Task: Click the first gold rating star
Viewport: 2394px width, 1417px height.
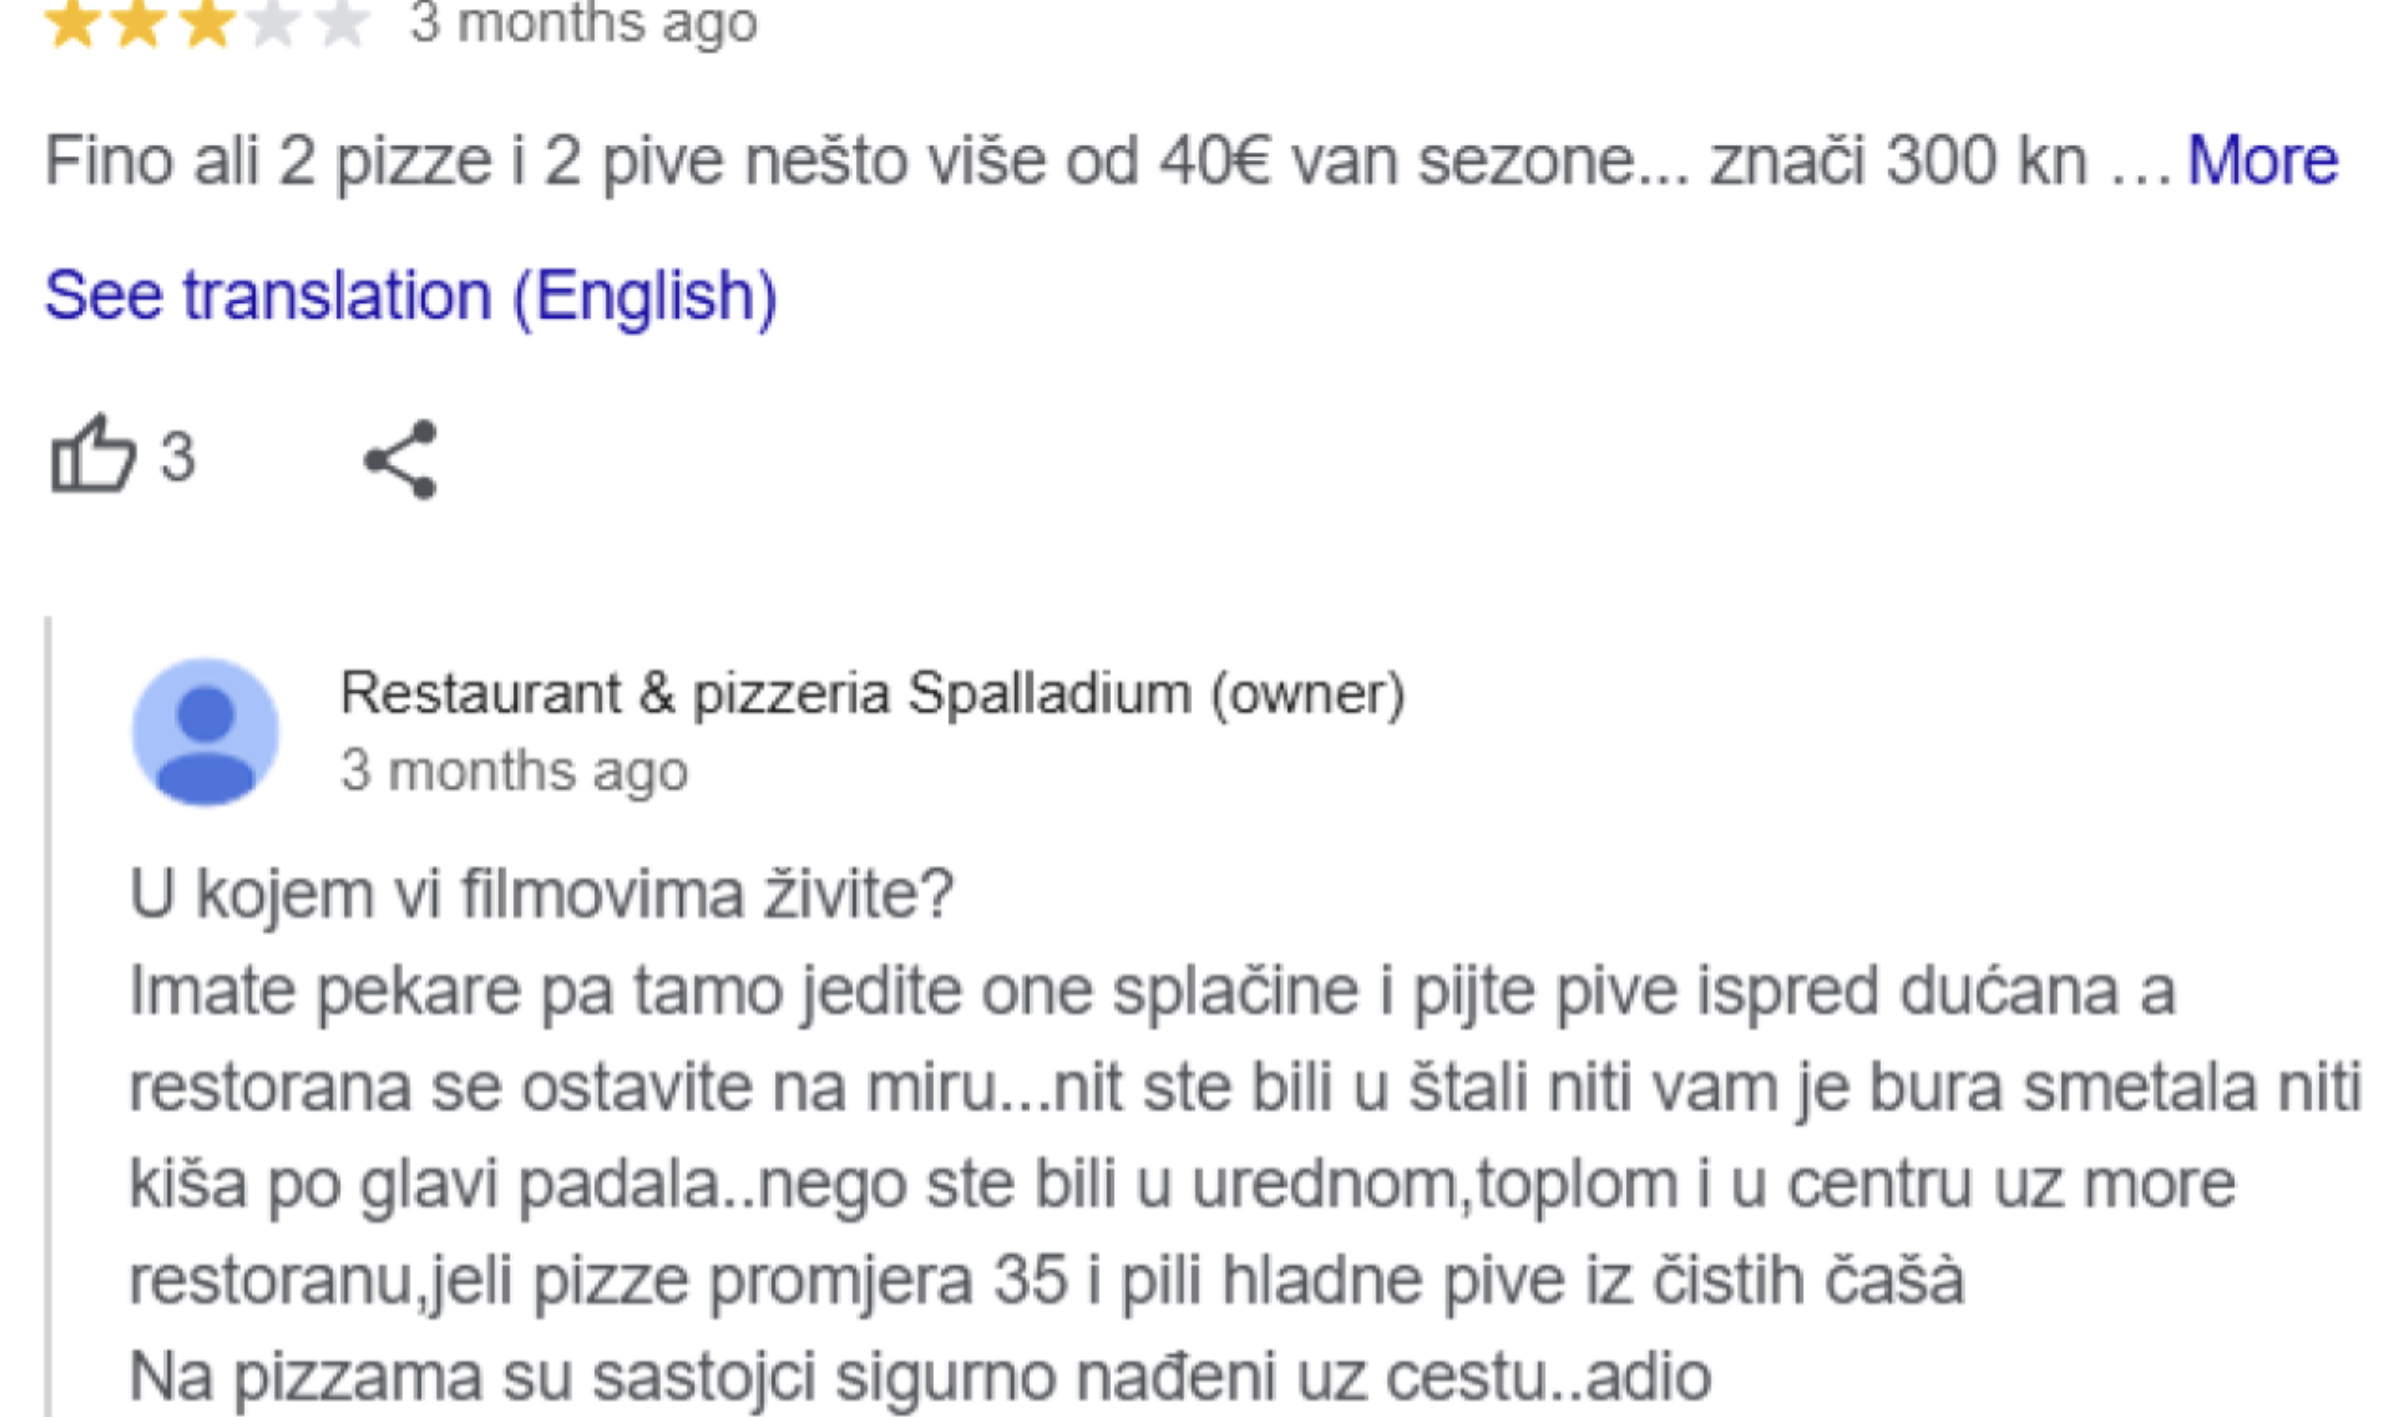Action: tap(71, 24)
